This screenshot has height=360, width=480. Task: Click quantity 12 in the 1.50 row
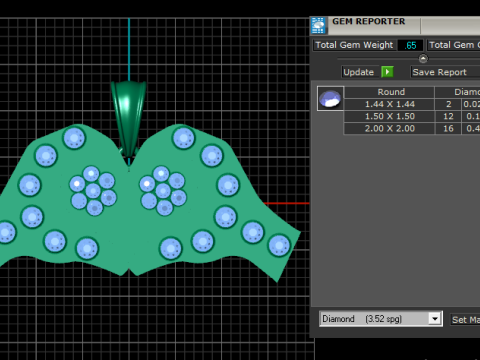448,116
